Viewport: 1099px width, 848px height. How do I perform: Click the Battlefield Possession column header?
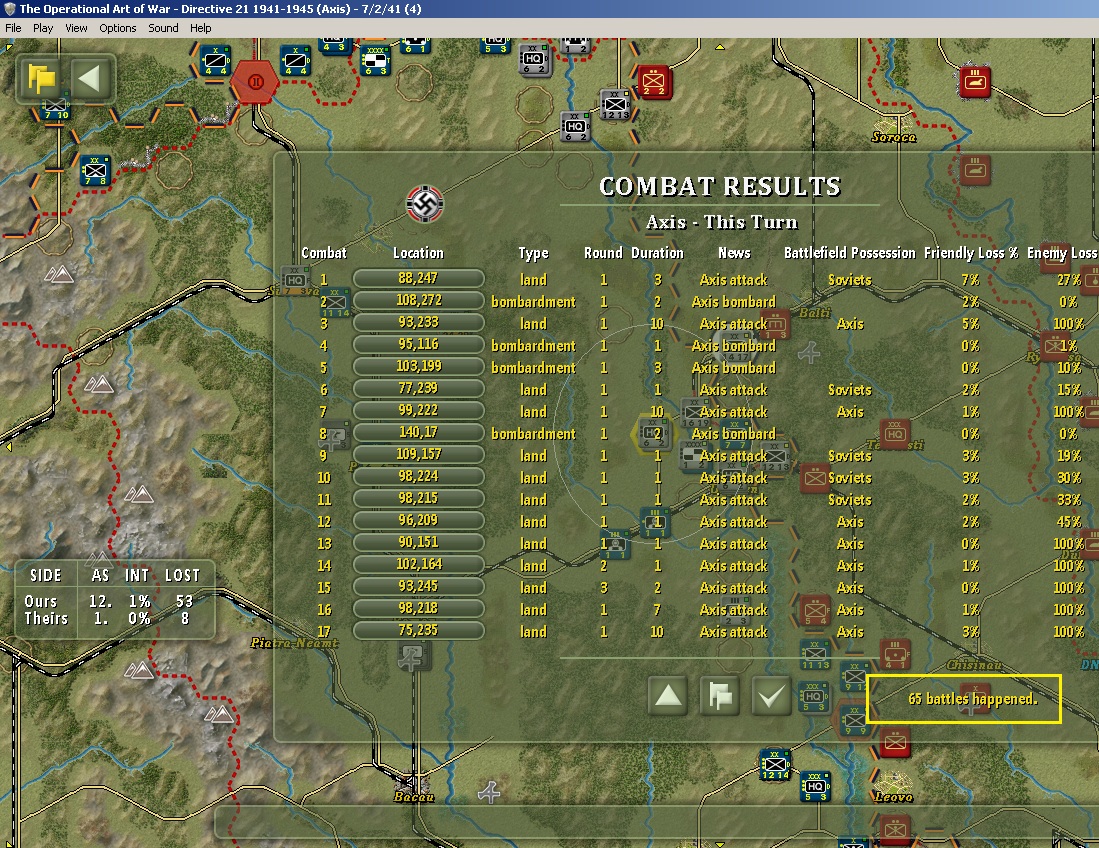point(849,253)
